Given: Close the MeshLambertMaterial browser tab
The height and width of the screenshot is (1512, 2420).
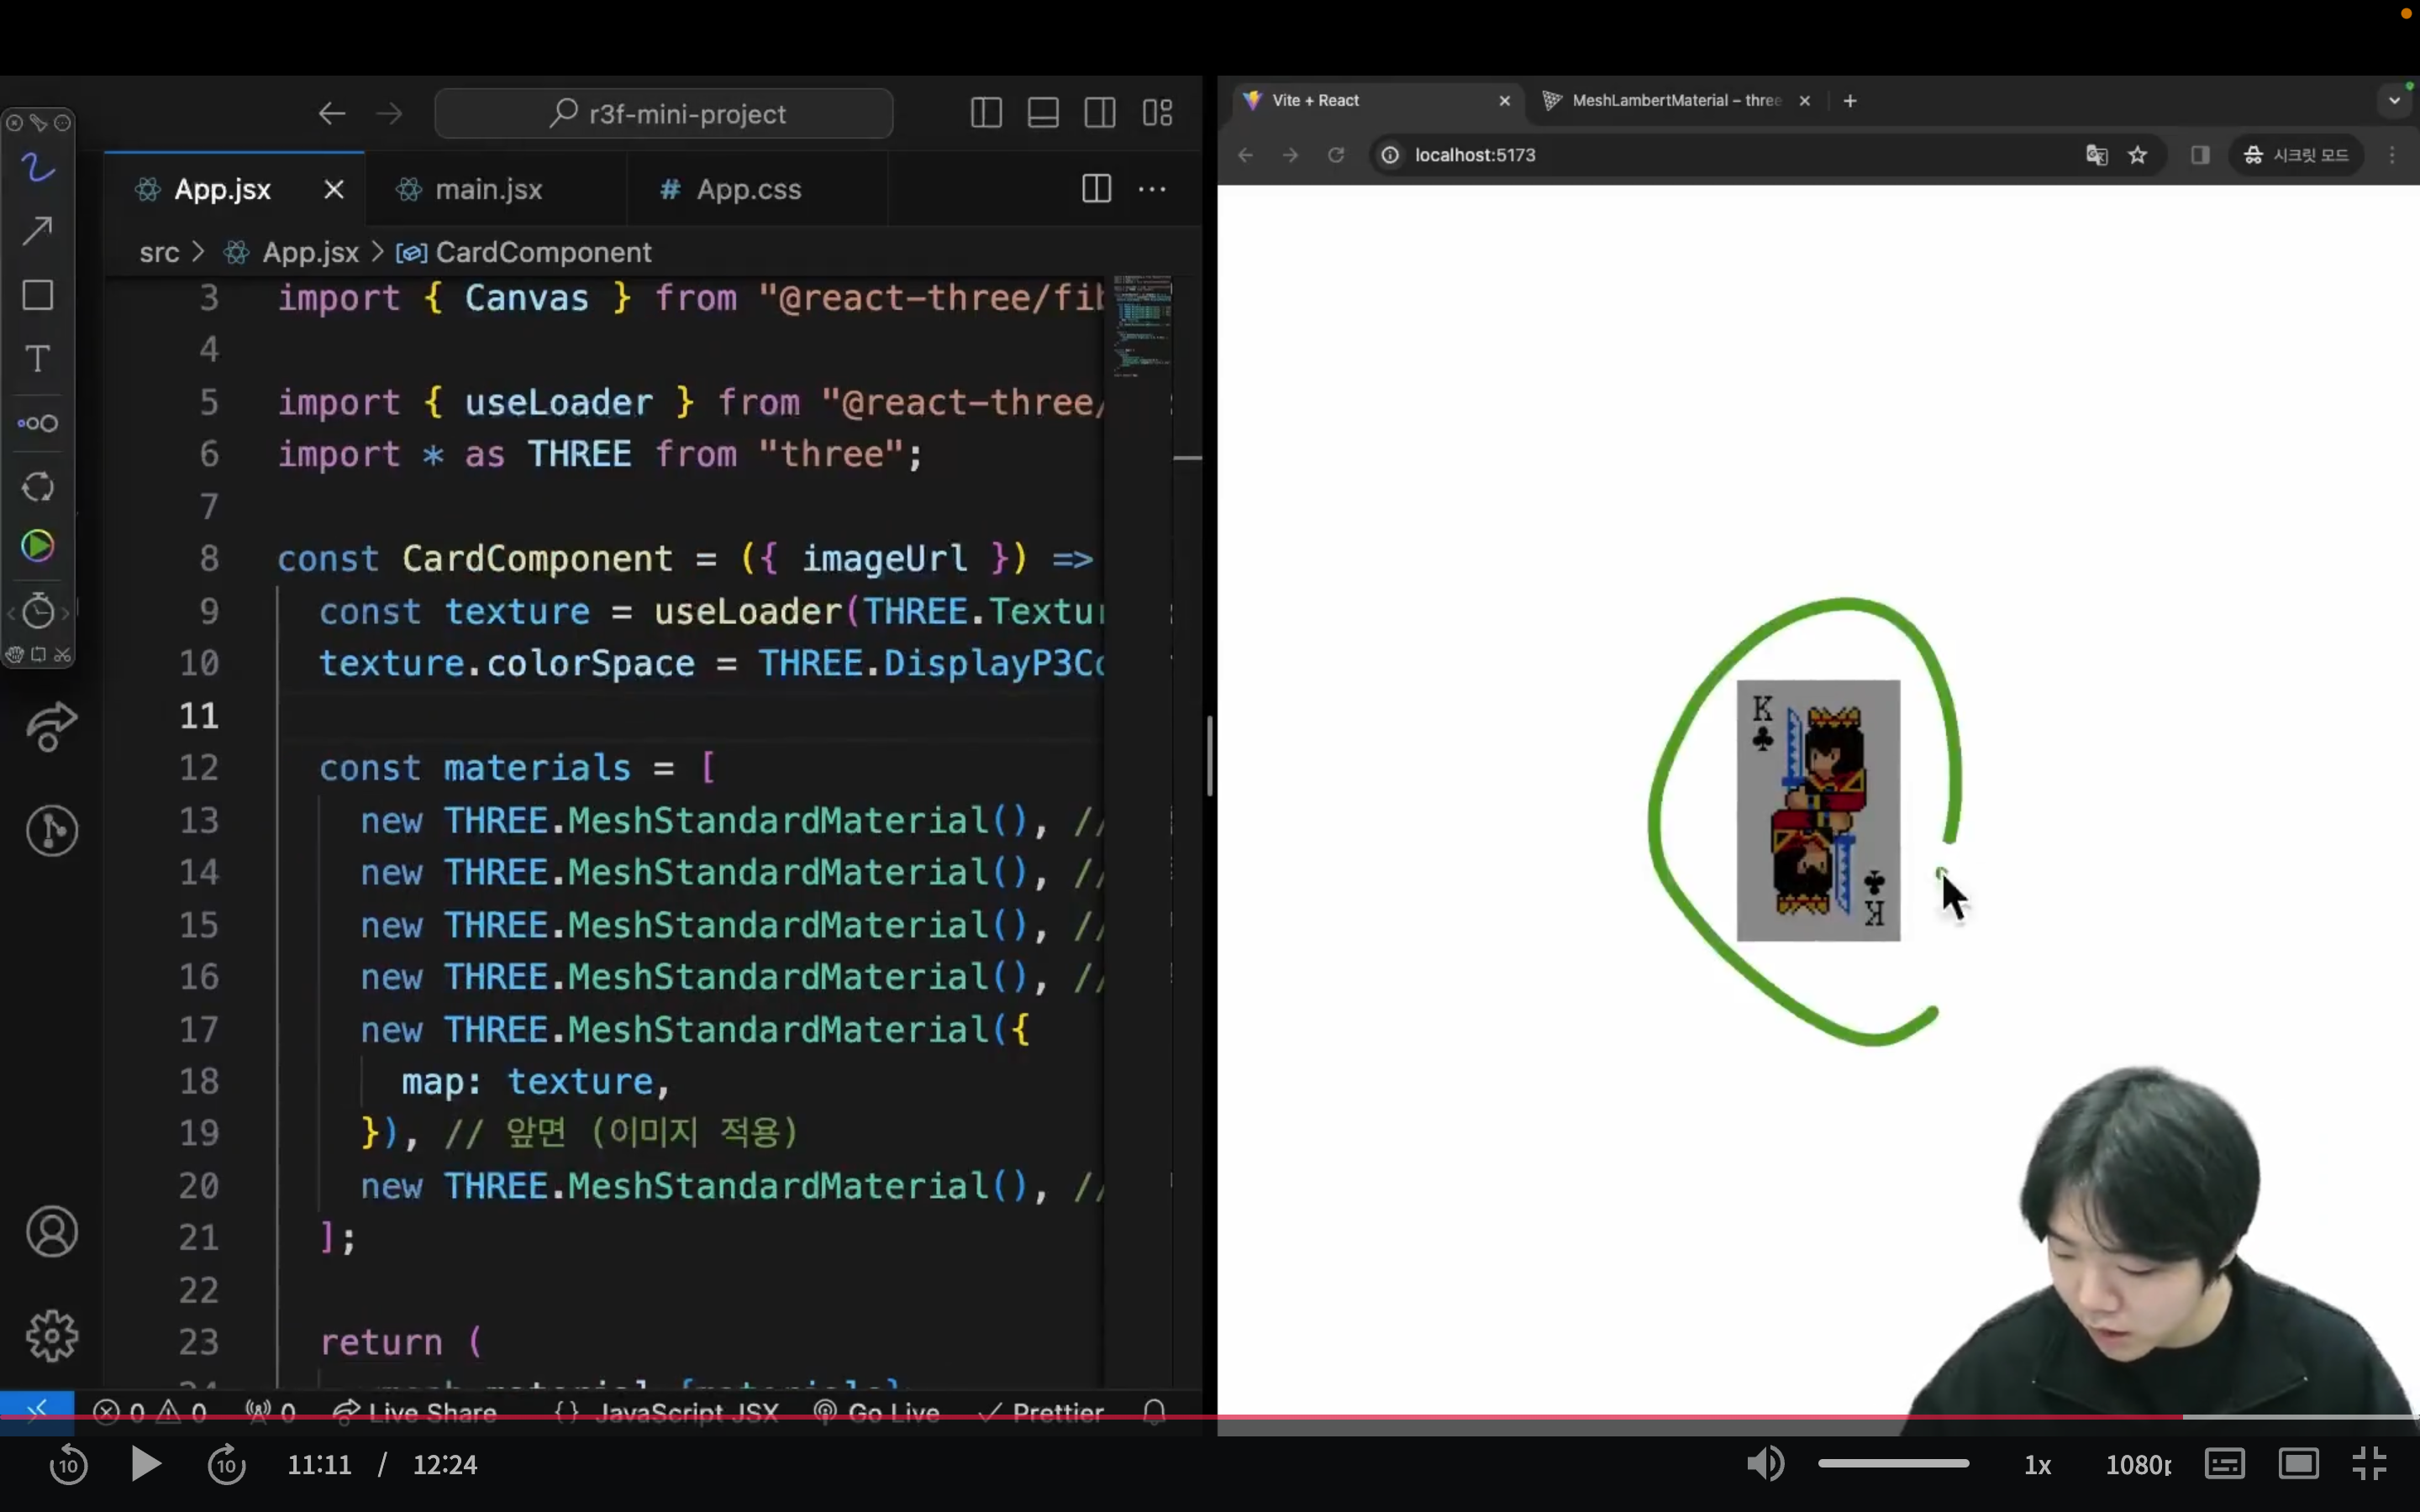Looking at the screenshot, I should pyautogui.click(x=1805, y=101).
